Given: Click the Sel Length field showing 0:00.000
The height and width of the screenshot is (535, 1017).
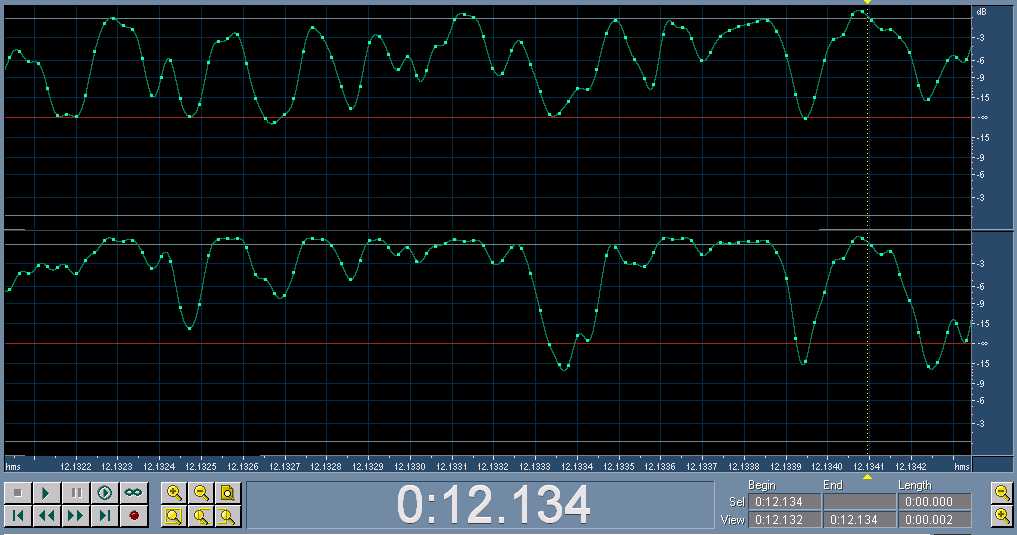Looking at the screenshot, I should tap(934, 501).
